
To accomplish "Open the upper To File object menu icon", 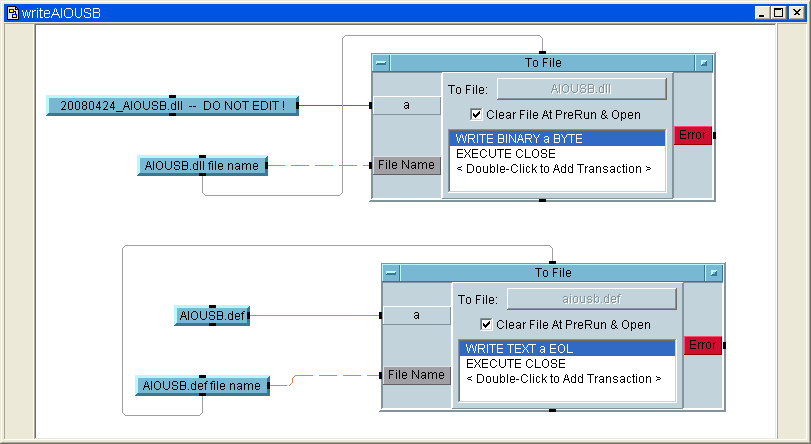I will tap(705, 62).
